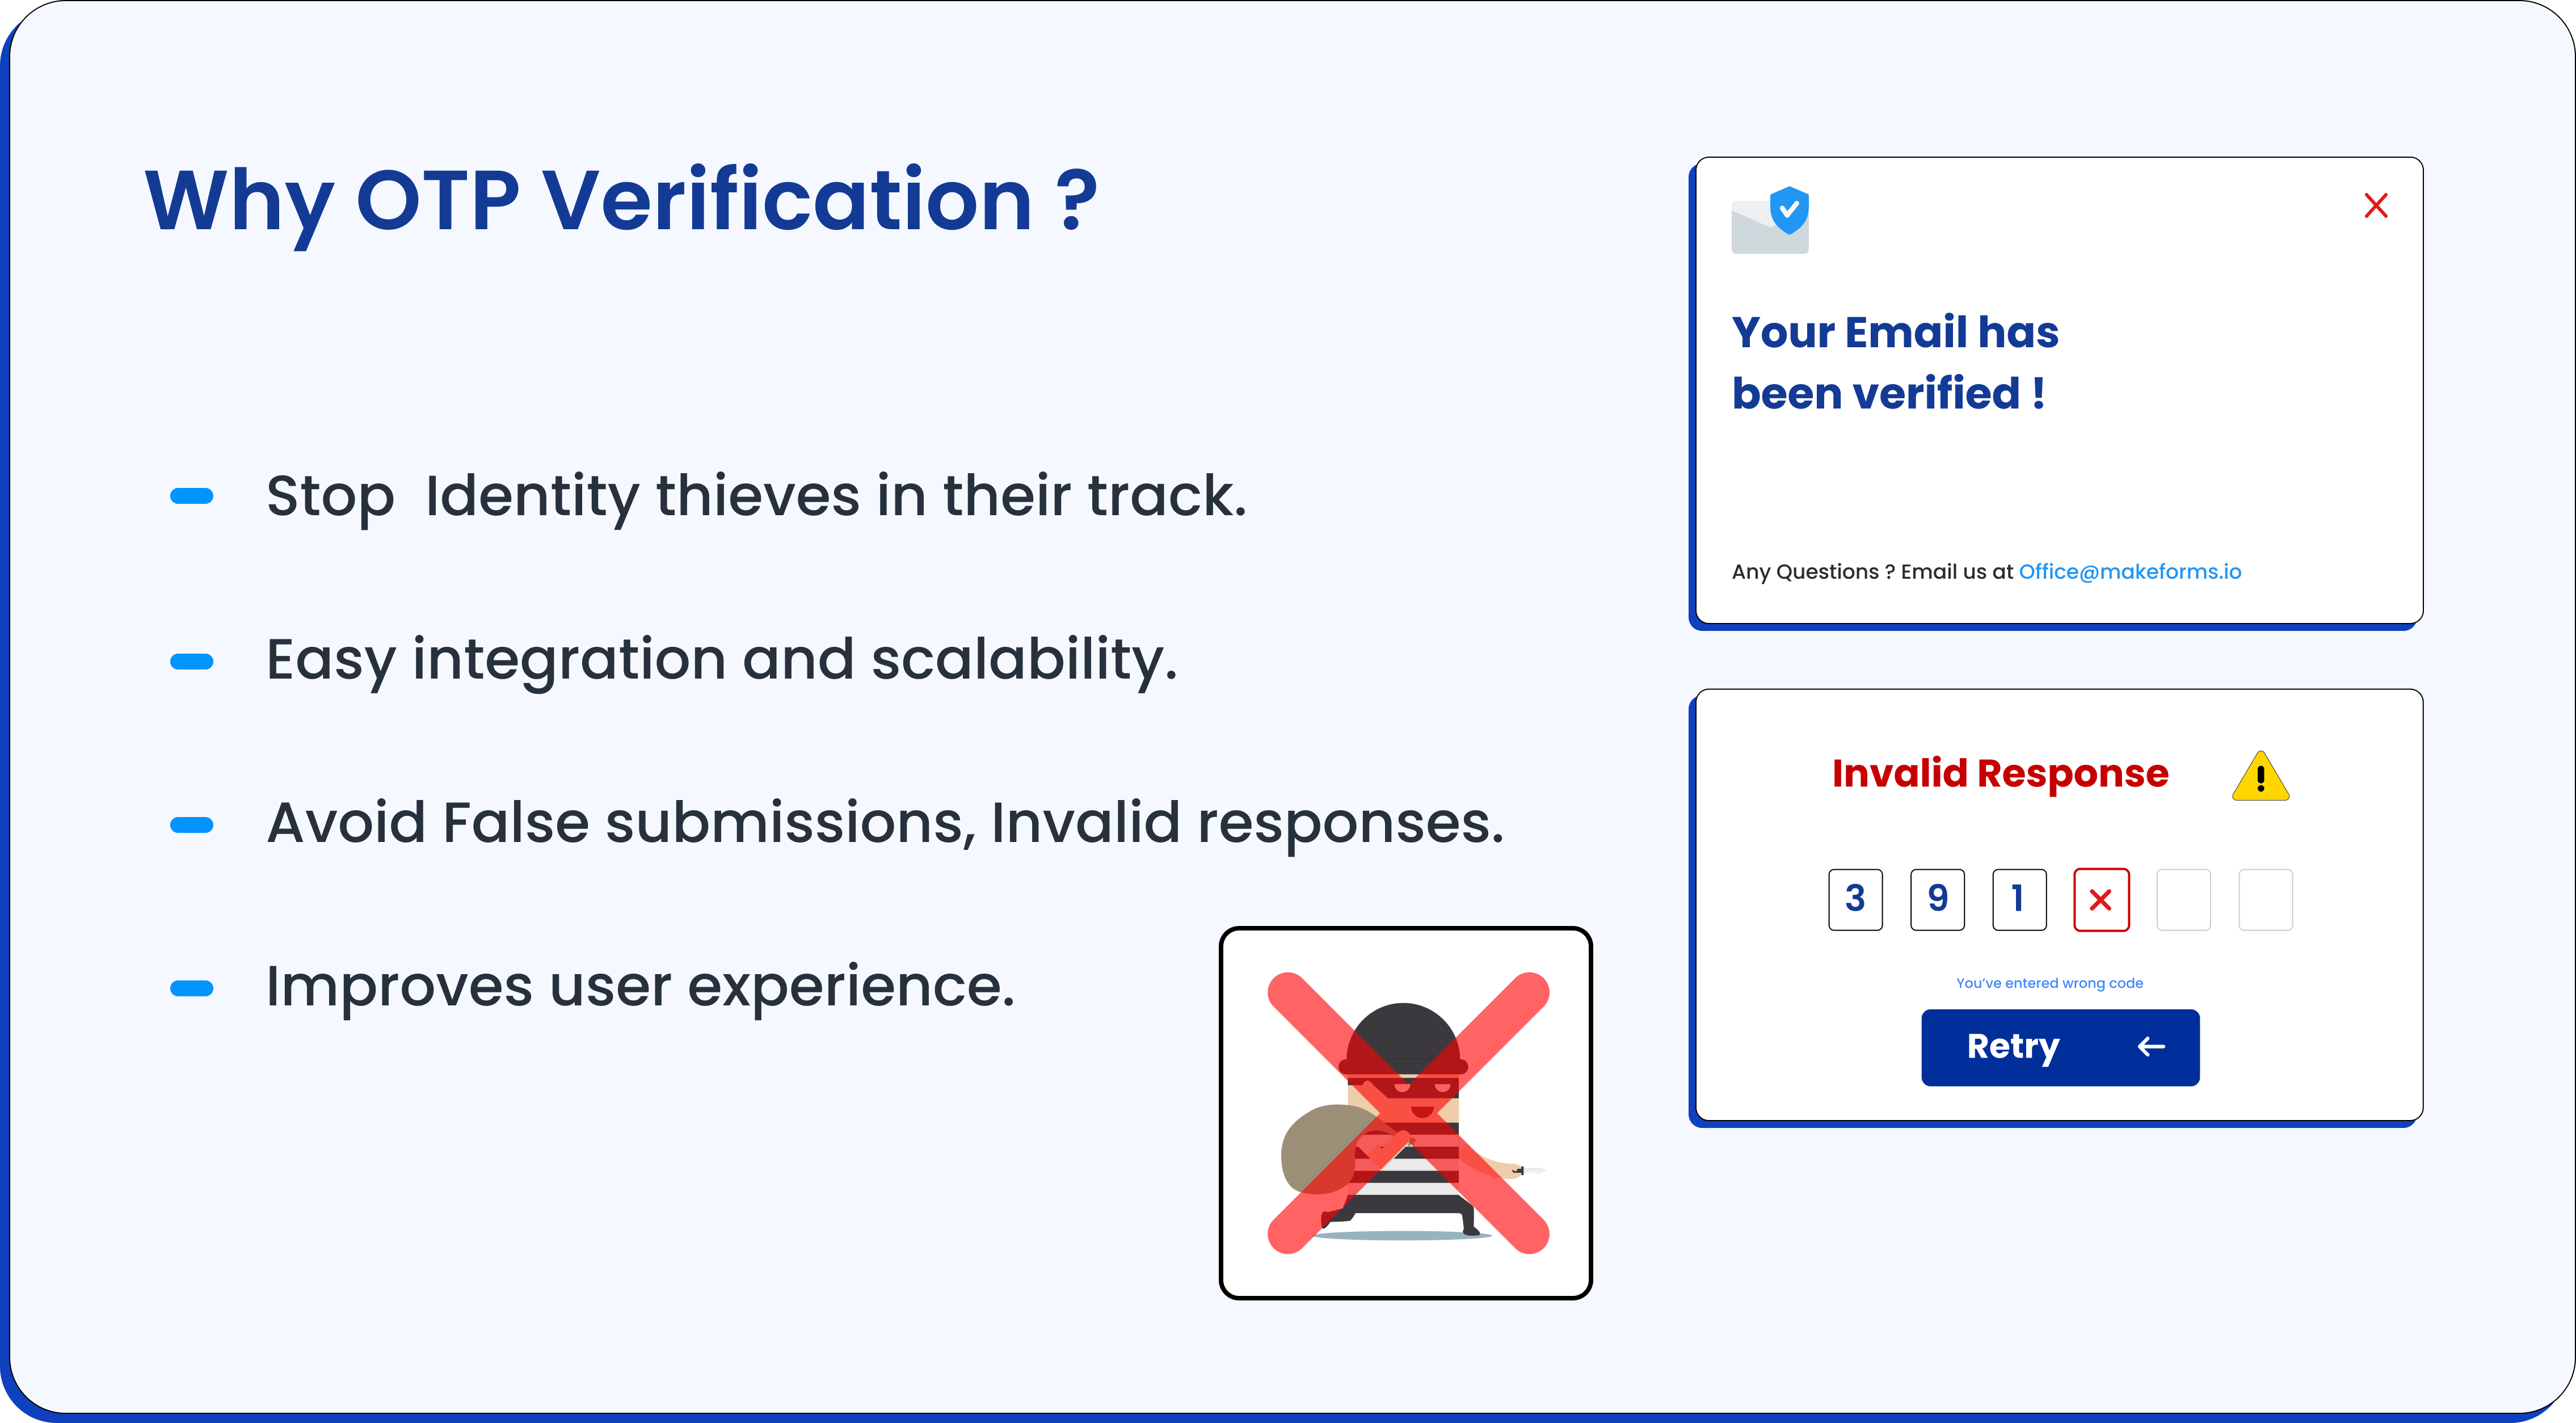Click the blue bullet beside Improves user experience

(x=192, y=989)
